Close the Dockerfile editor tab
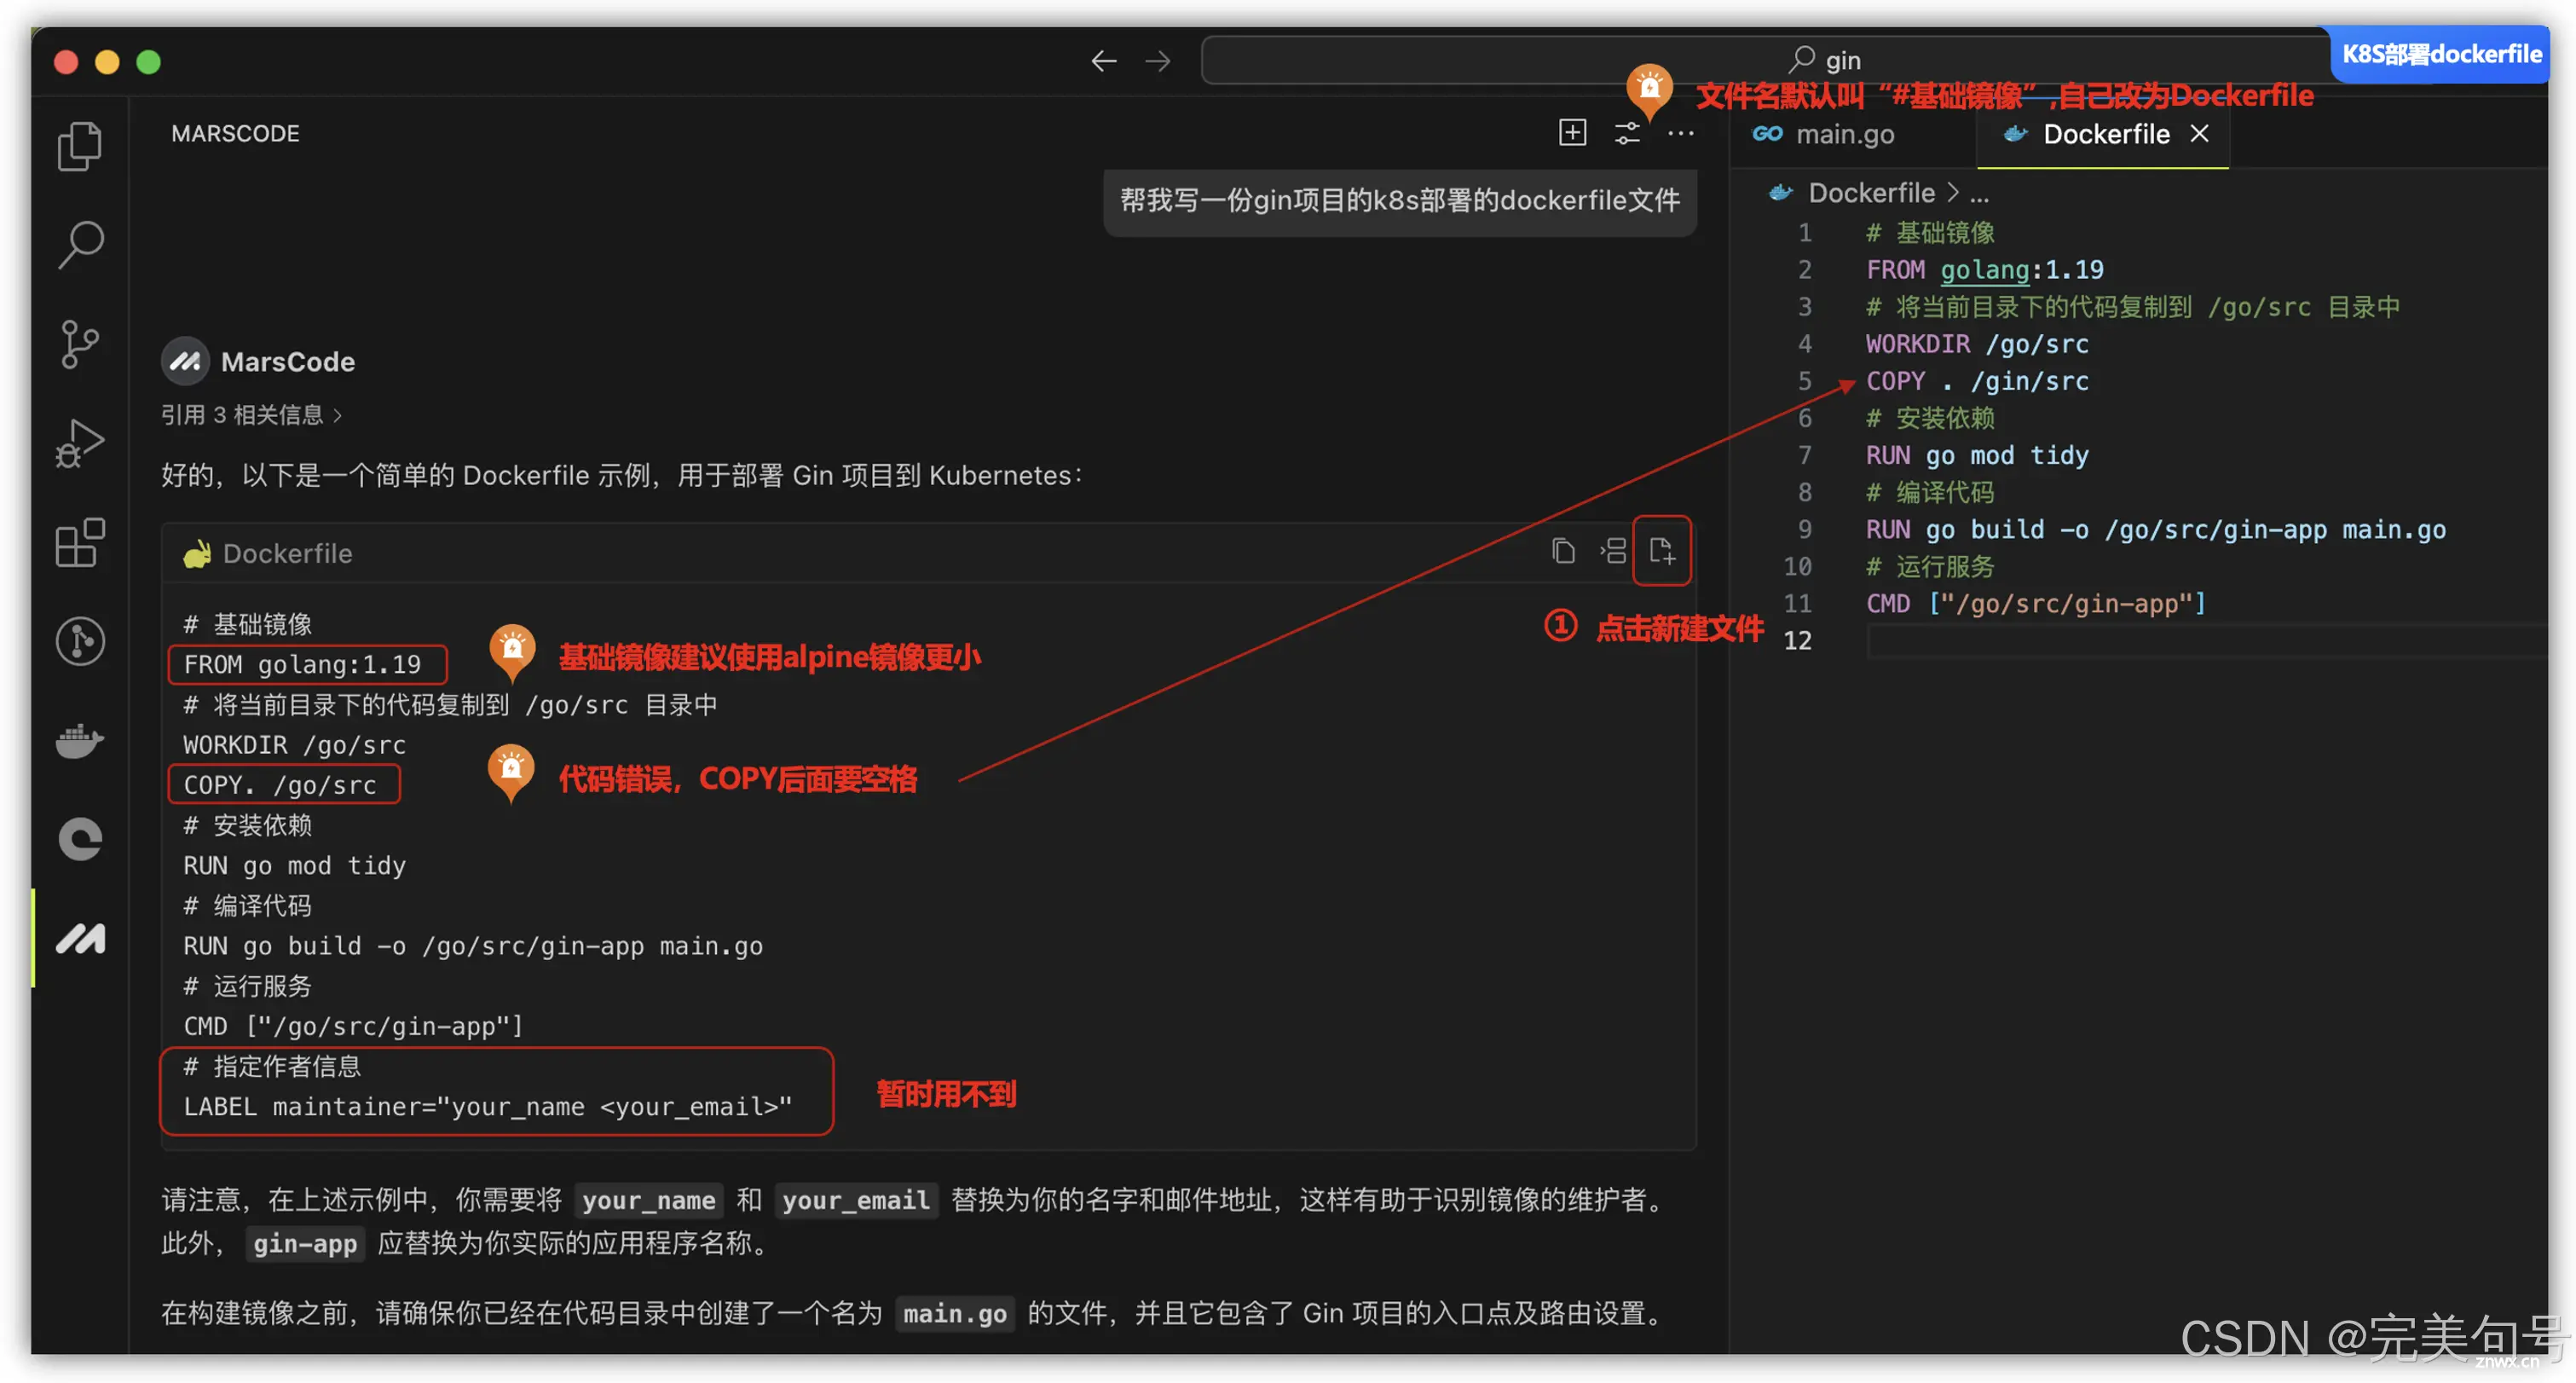This screenshot has height=1383, width=2576. (x=2199, y=133)
